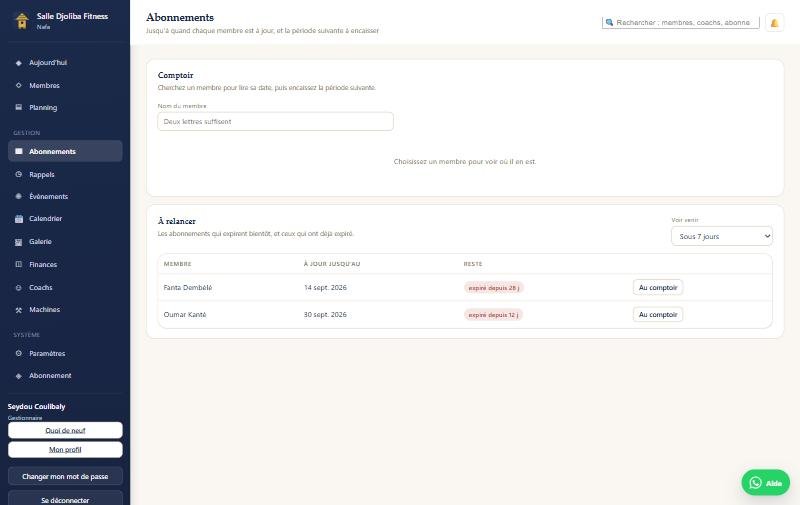
Task: Click the 'MEMBRE' column header
Action: coord(177,264)
